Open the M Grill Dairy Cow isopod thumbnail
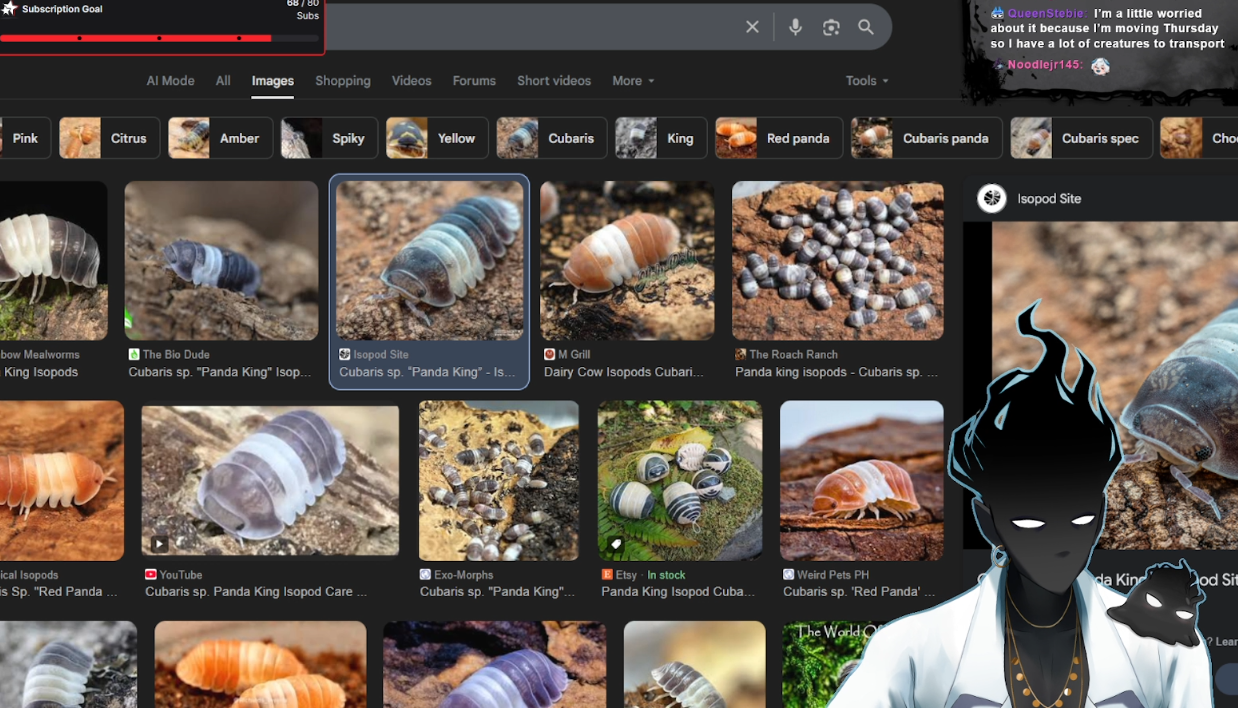Screen dimensions: 1238x708 coord(627,260)
